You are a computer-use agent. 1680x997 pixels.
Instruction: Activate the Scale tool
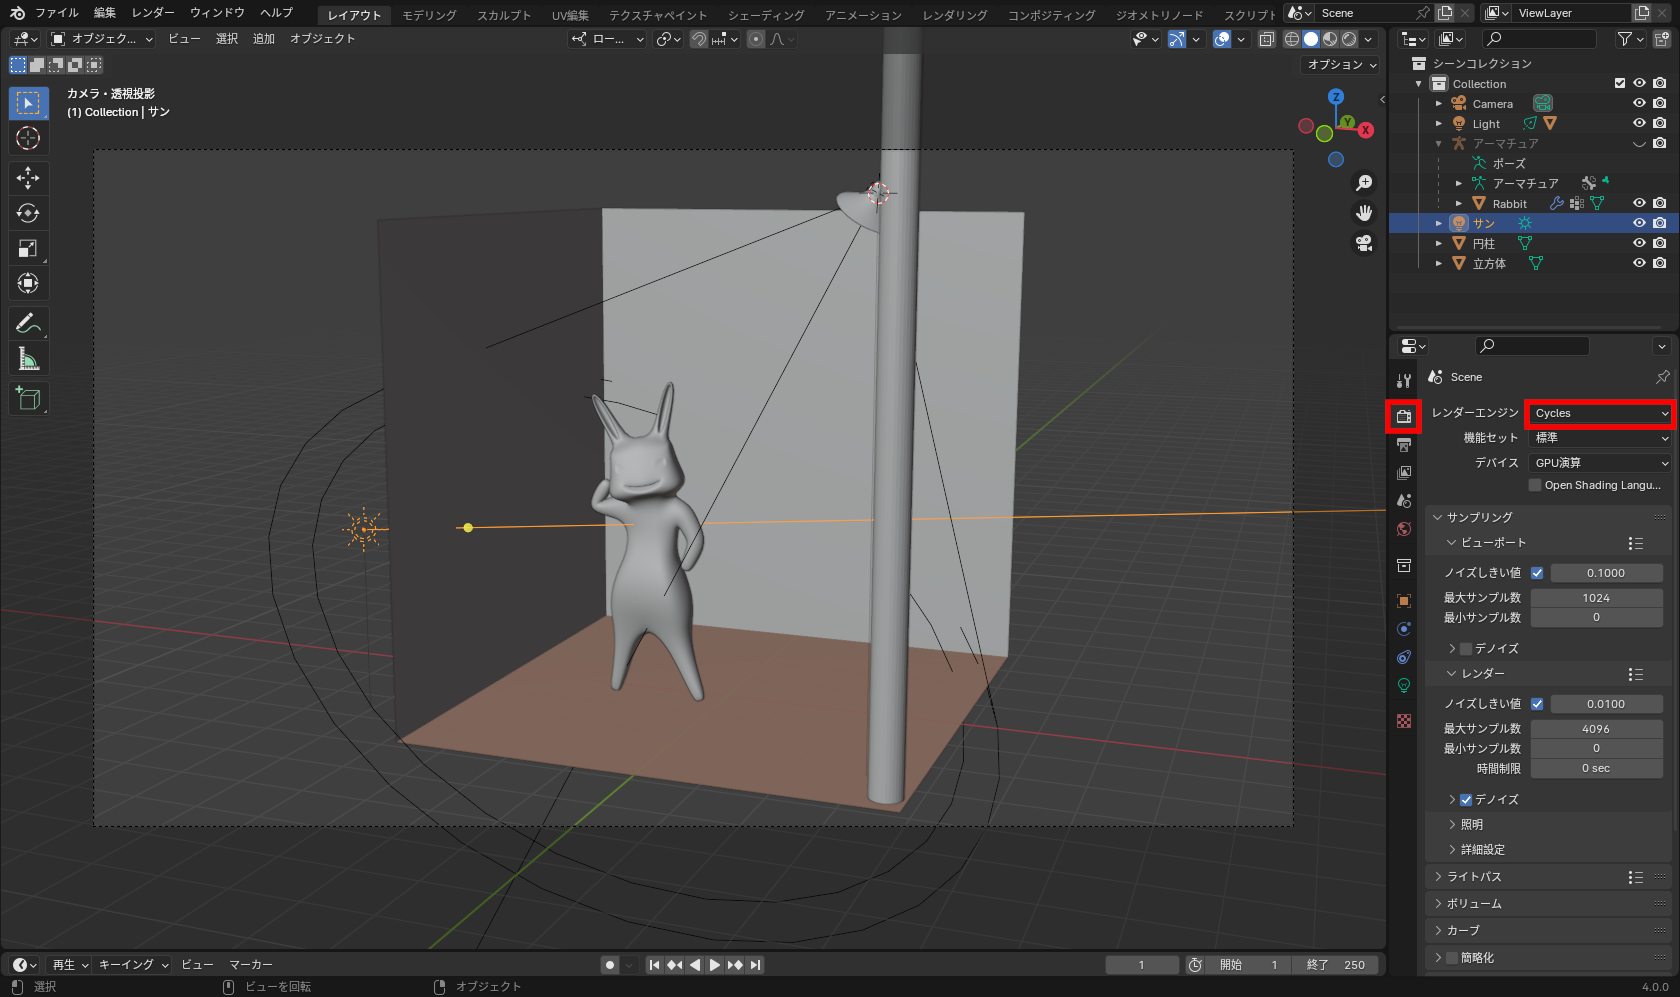point(28,248)
